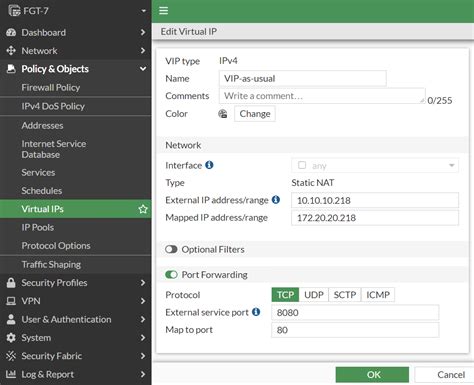Click the favorite star on Virtual IPs

coord(143,209)
